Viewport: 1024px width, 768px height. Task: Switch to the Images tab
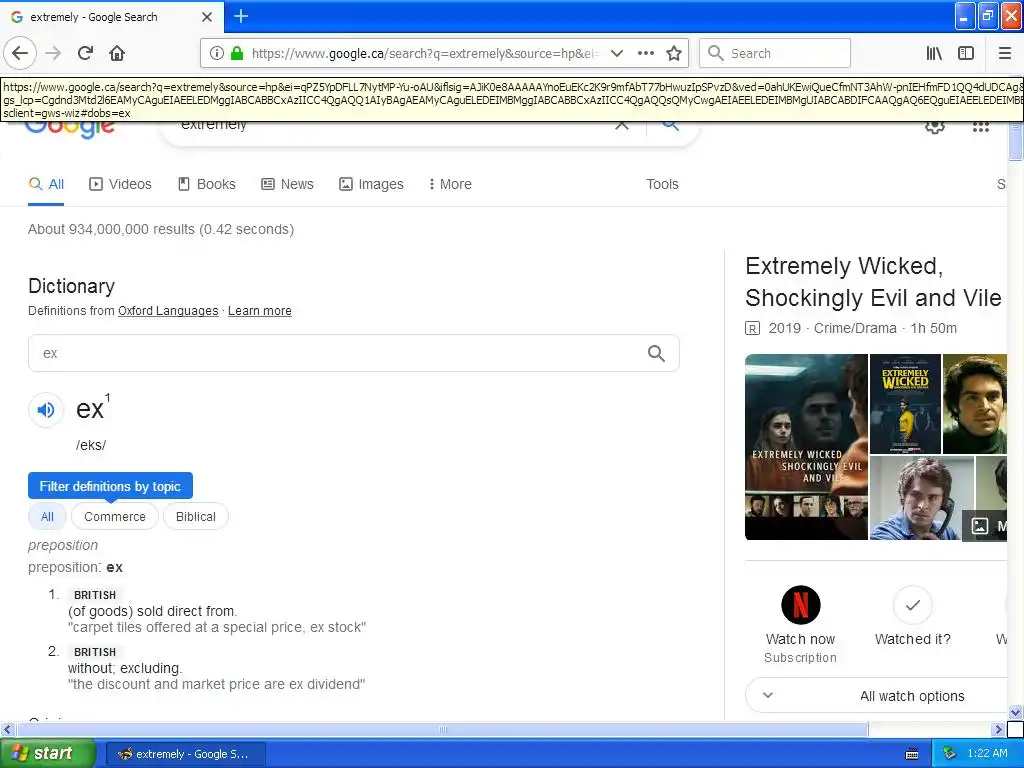[x=371, y=184]
